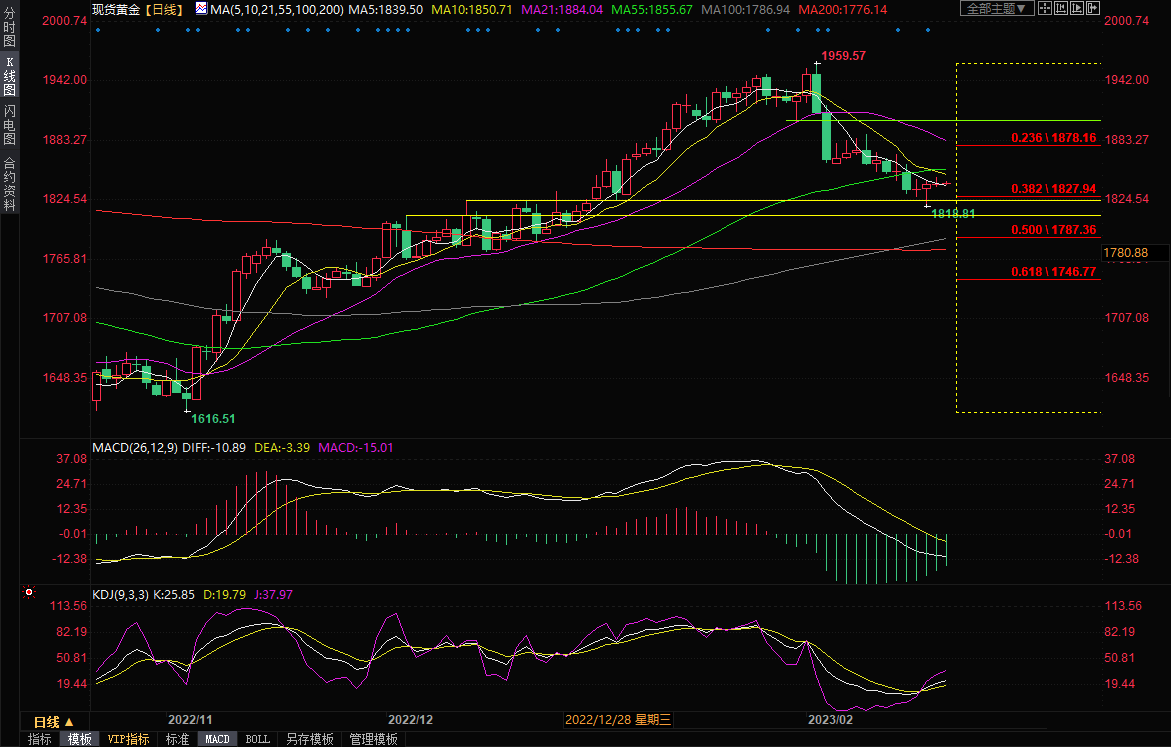Click the MA indicator chart icon
Viewport: 1171px width, 747px height.
201,9
